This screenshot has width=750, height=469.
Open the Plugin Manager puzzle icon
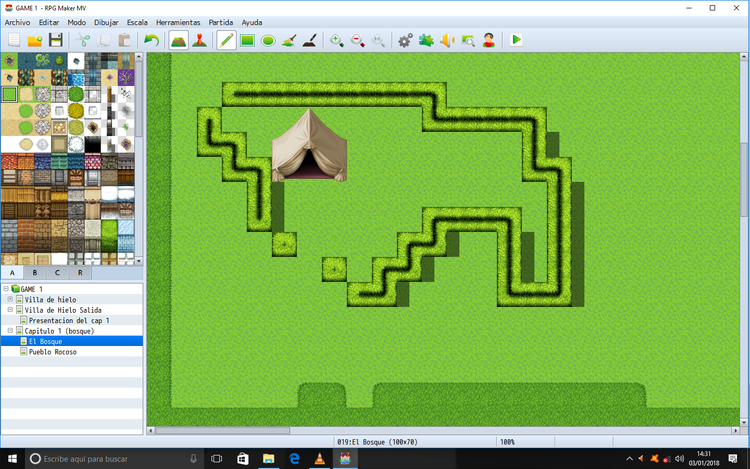pyautogui.click(x=426, y=40)
